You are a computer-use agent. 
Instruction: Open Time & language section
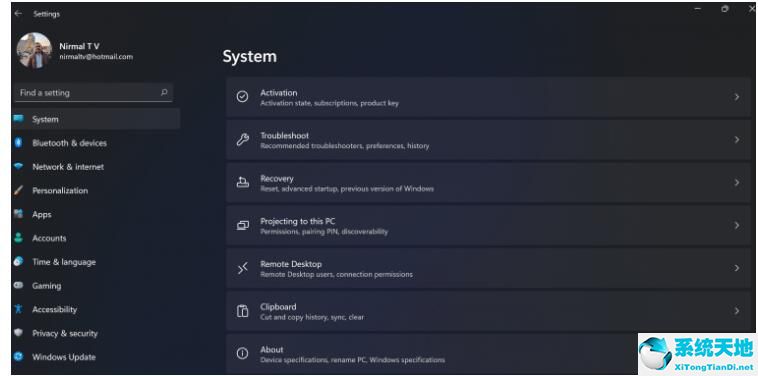(64, 262)
